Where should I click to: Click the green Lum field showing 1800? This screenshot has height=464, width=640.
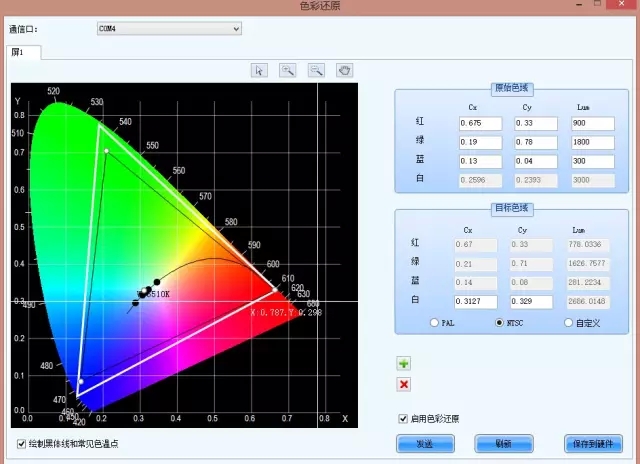click(591, 142)
